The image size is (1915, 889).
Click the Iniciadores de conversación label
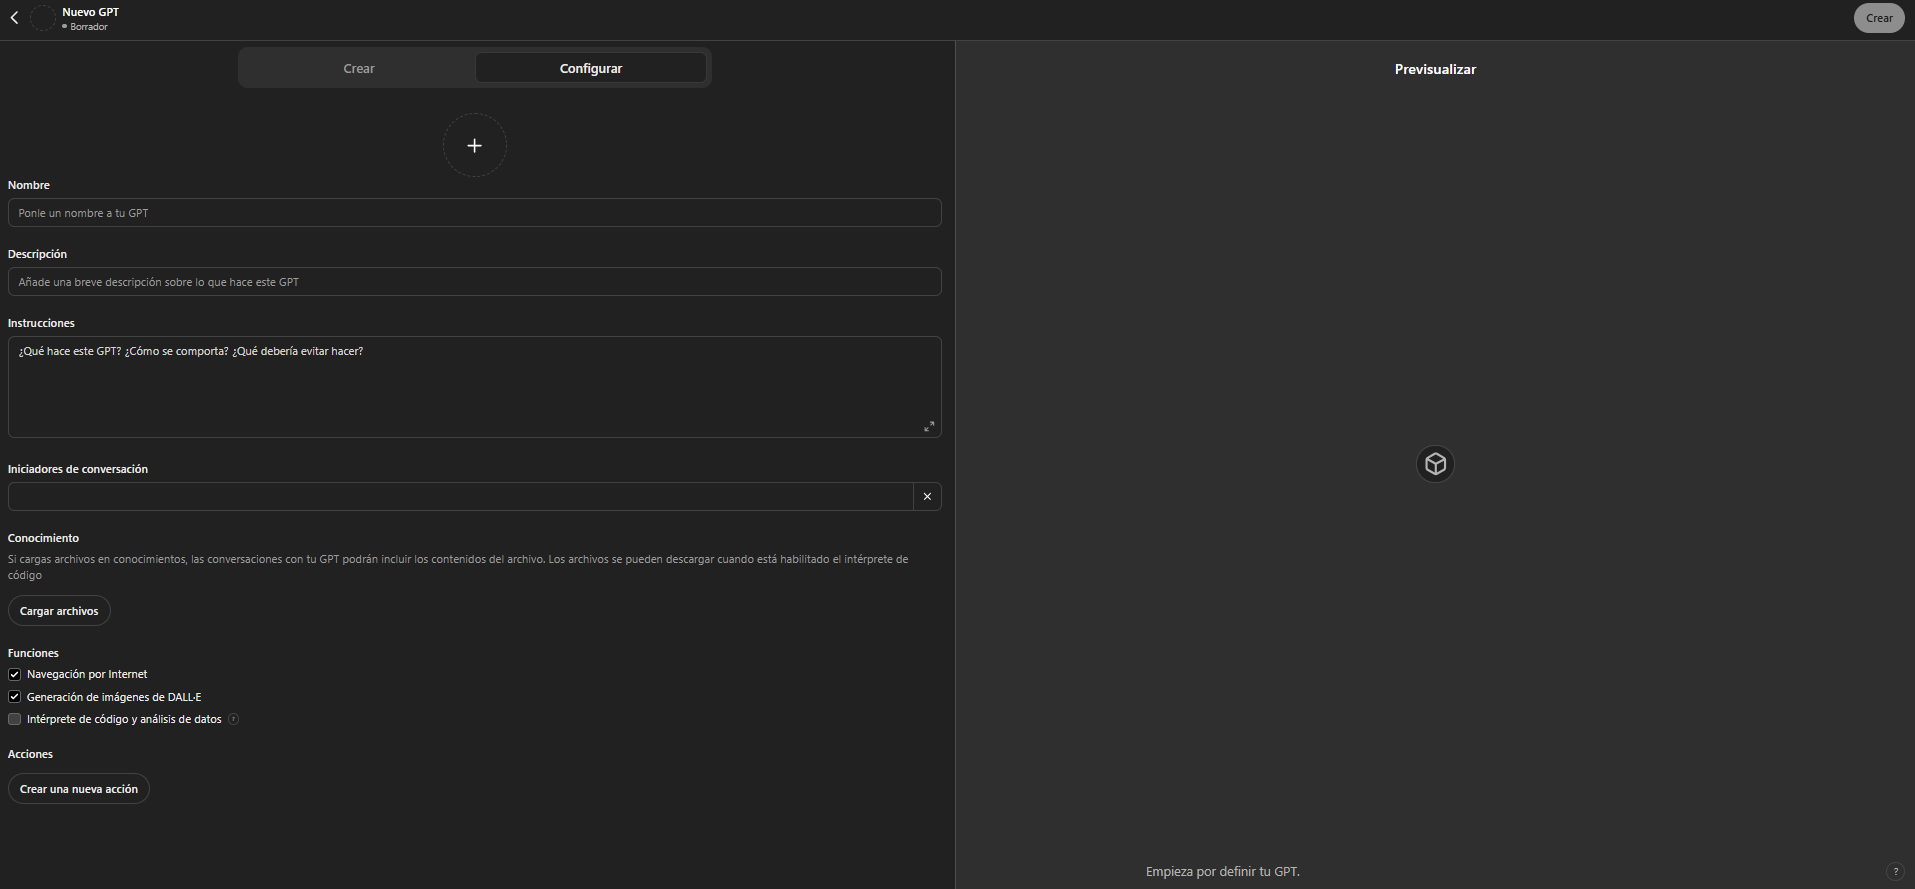point(78,469)
